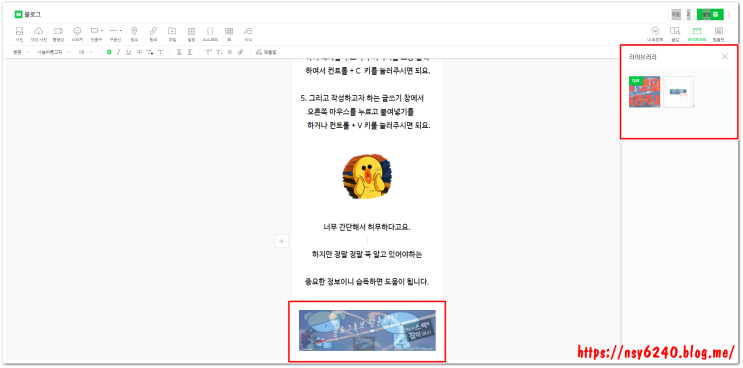This screenshot has width=743, height=368.
Task: Change paragraph alignment in the format bar
Action: pos(179,52)
